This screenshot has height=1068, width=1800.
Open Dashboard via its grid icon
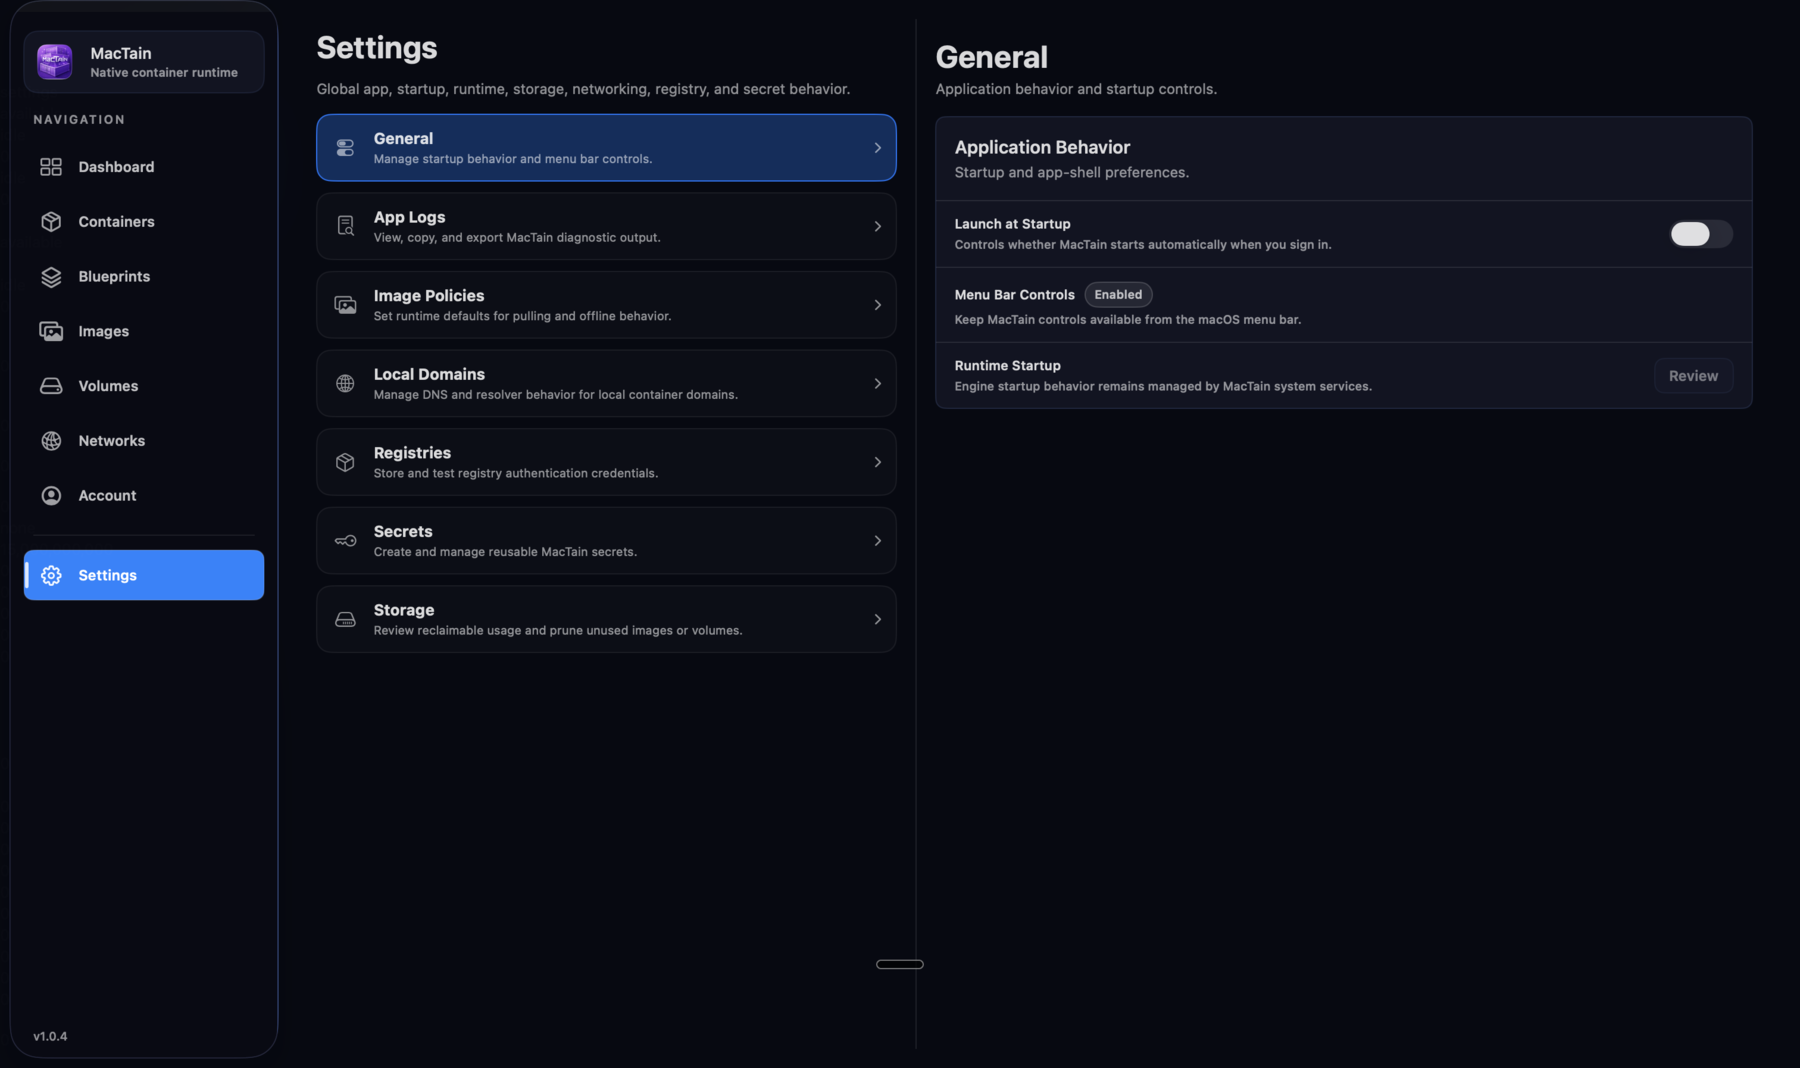click(x=51, y=167)
